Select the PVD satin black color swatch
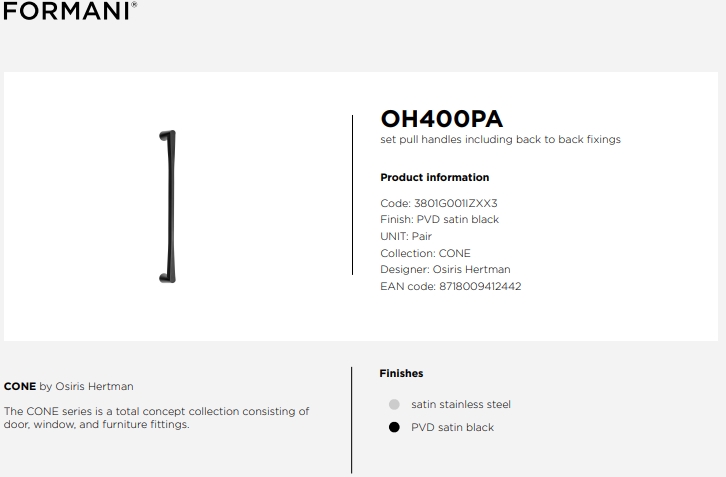The width and height of the screenshot is (726, 477). tap(394, 427)
